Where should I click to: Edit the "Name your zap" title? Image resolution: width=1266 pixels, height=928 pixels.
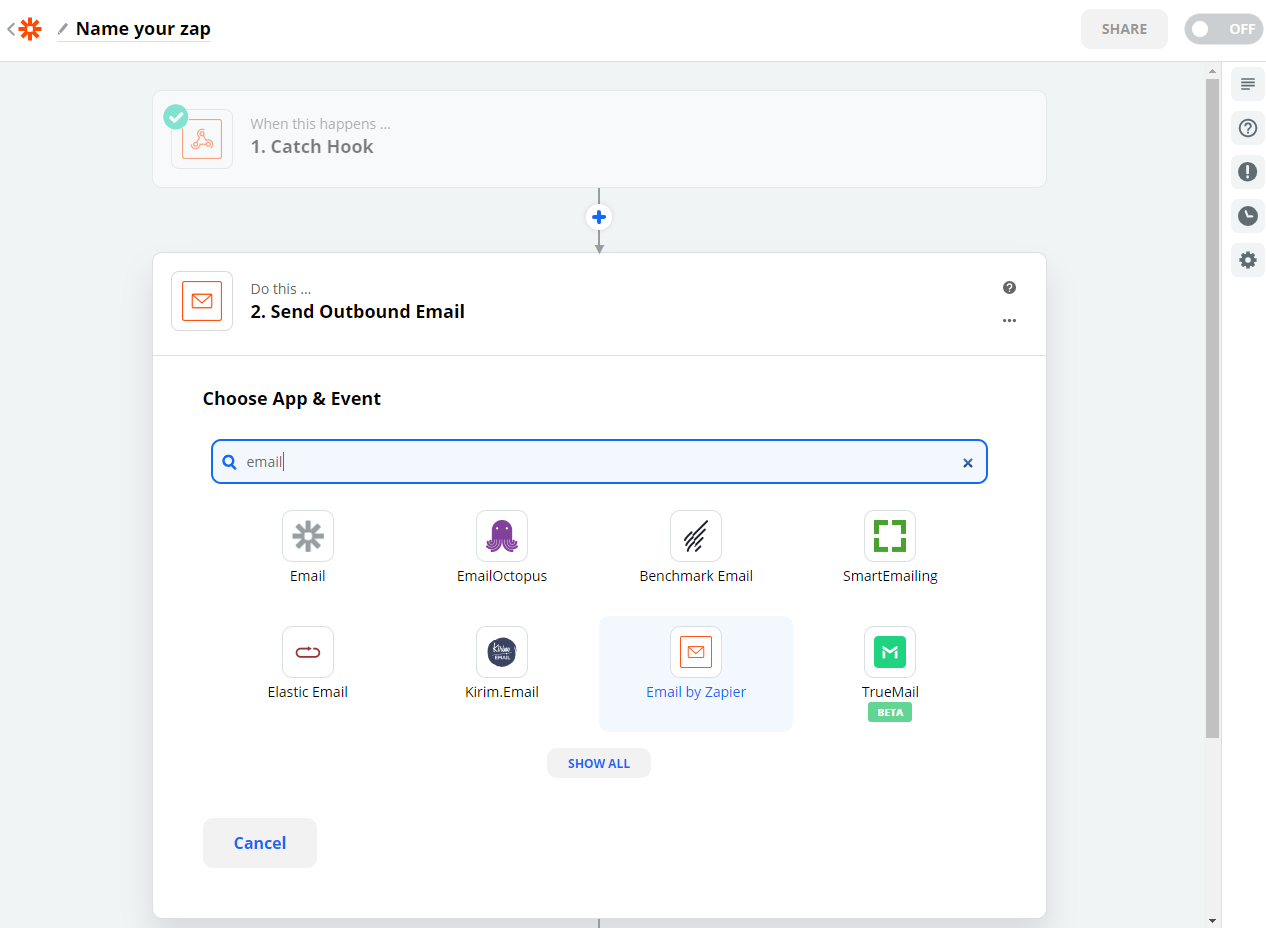(x=143, y=29)
